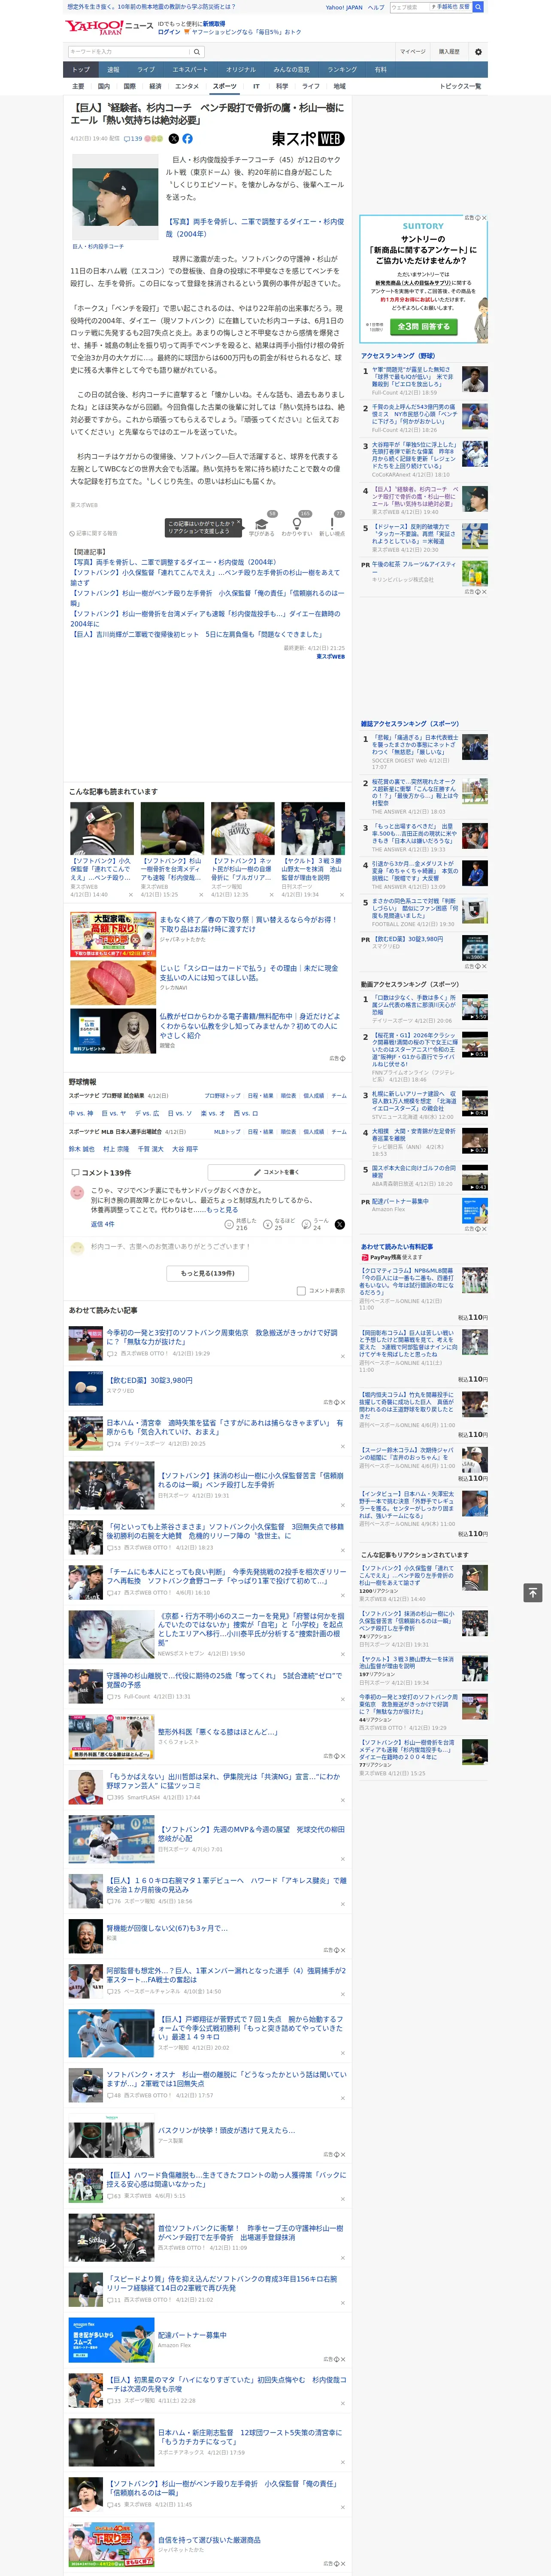
Task: Click the 東スポWEB publisher logo
Action: [308, 139]
